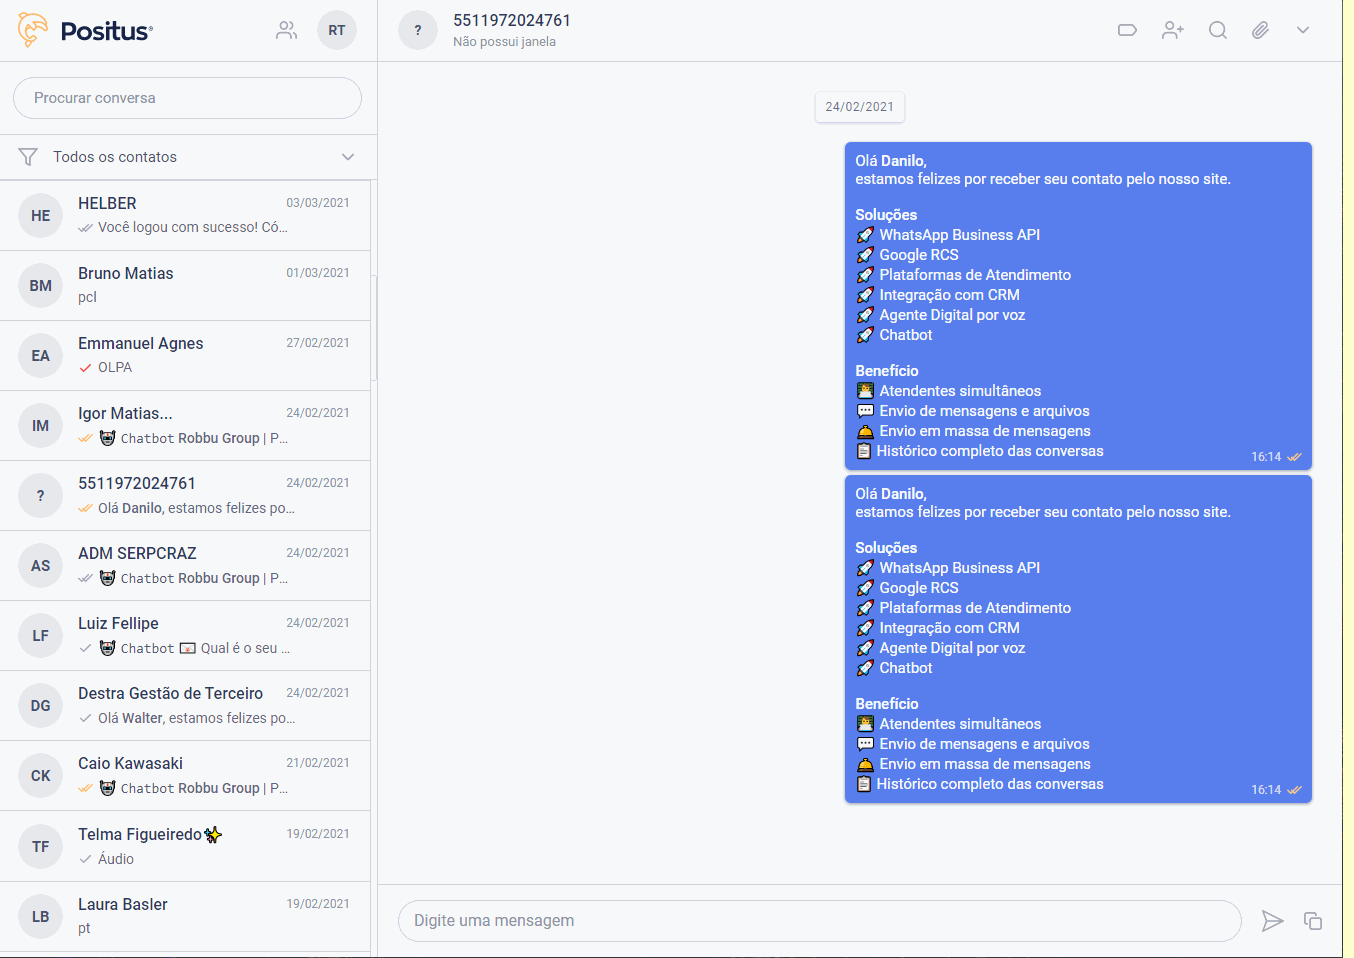
Task: Click the TF avatar circle
Action: 40,847
